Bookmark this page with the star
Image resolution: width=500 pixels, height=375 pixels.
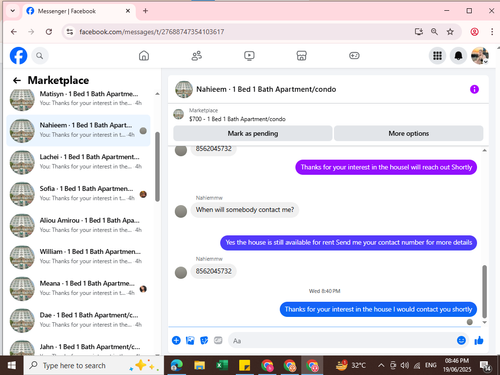pyautogui.click(x=450, y=32)
